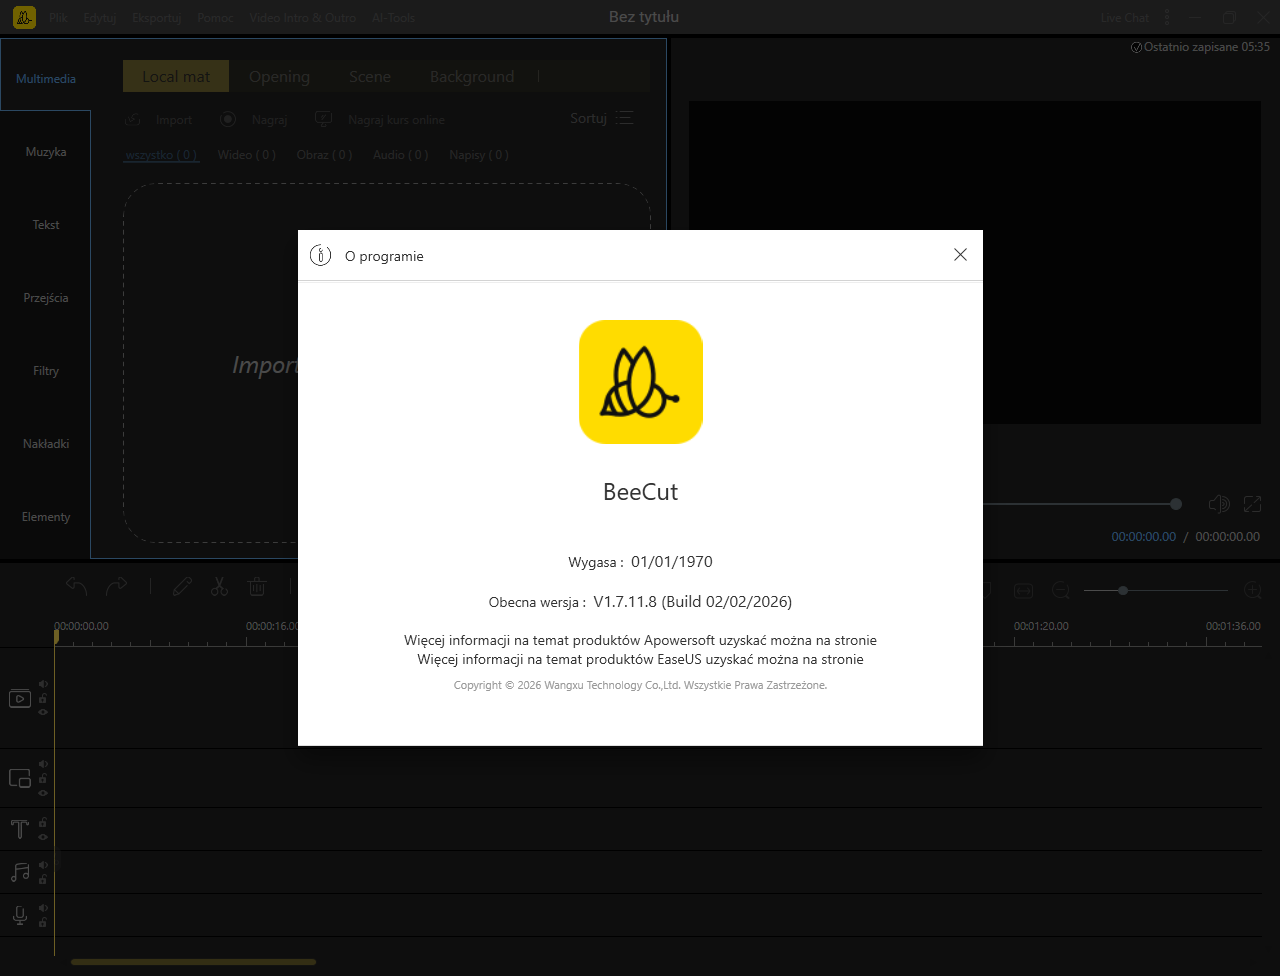Click the timeline playhead marker
The height and width of the screenshot is (976, 1280).
click(56, 636)
